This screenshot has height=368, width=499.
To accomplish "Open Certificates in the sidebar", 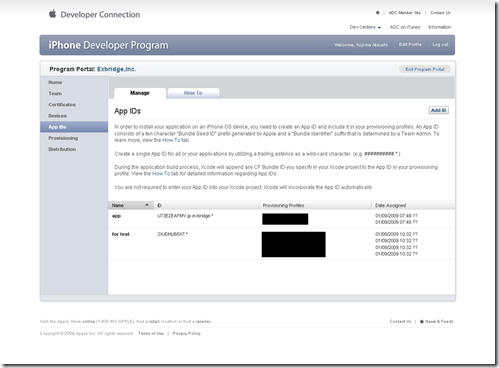I will [x=62, y=105].
